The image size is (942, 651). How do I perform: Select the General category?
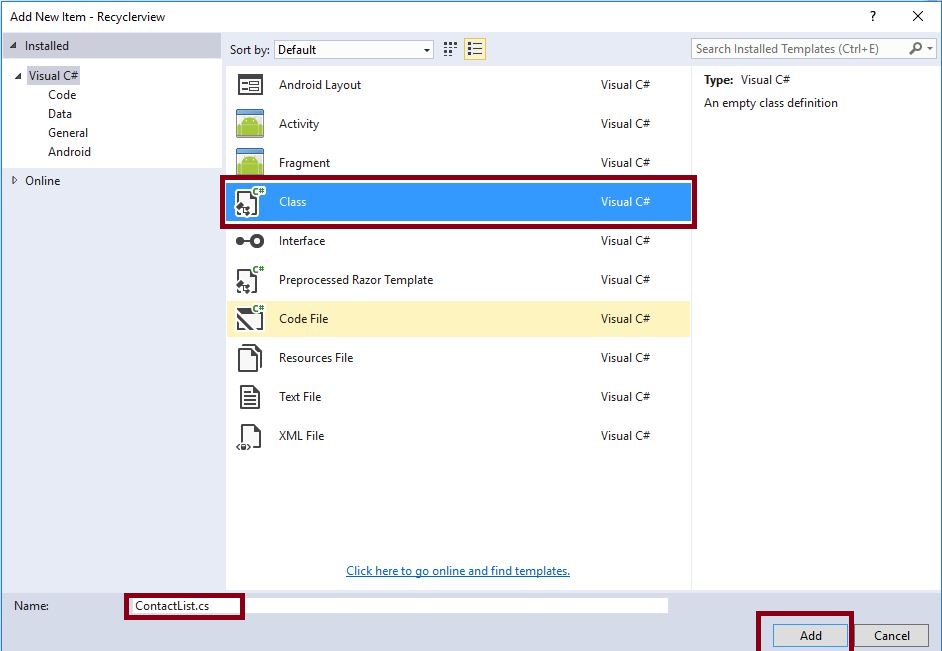pos(68,133)
